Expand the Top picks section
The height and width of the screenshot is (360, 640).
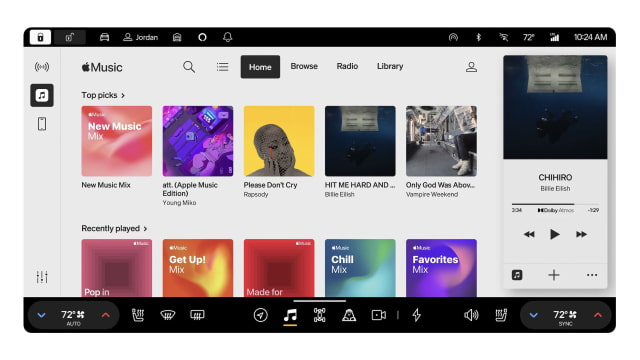point(103,95)
